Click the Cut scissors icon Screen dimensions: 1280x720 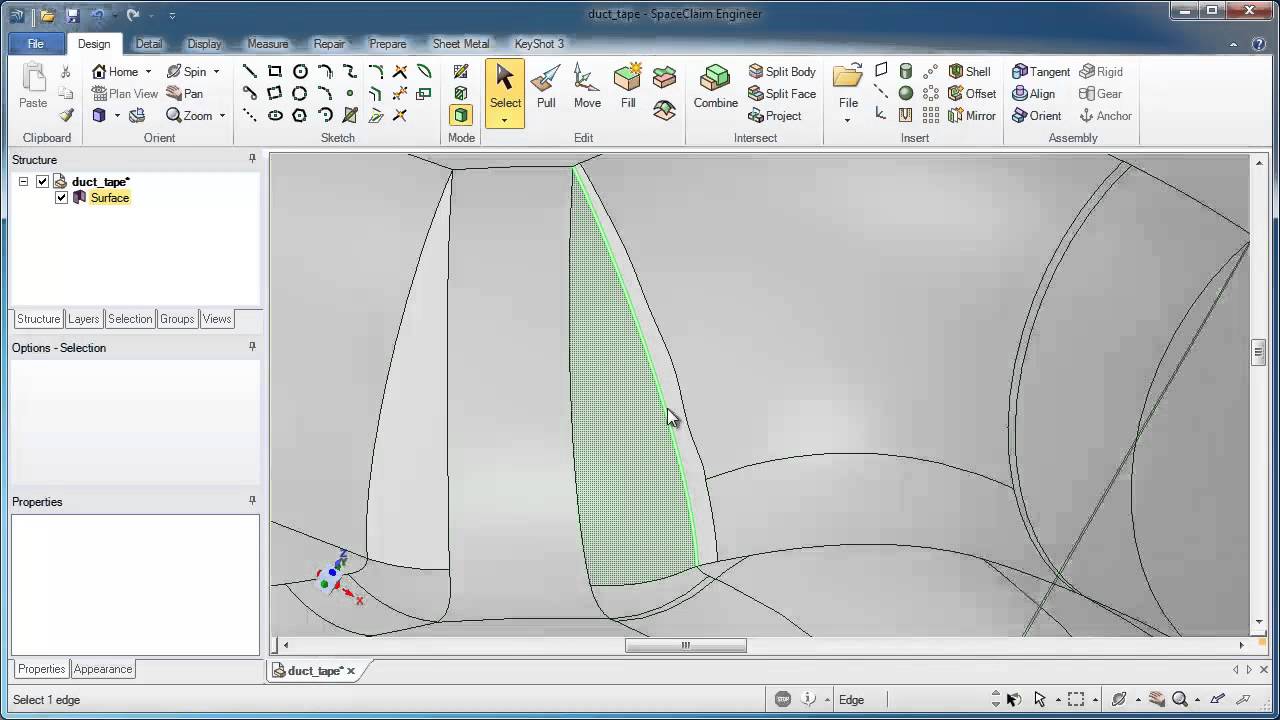pyautogui.click(x=66, y=72)
